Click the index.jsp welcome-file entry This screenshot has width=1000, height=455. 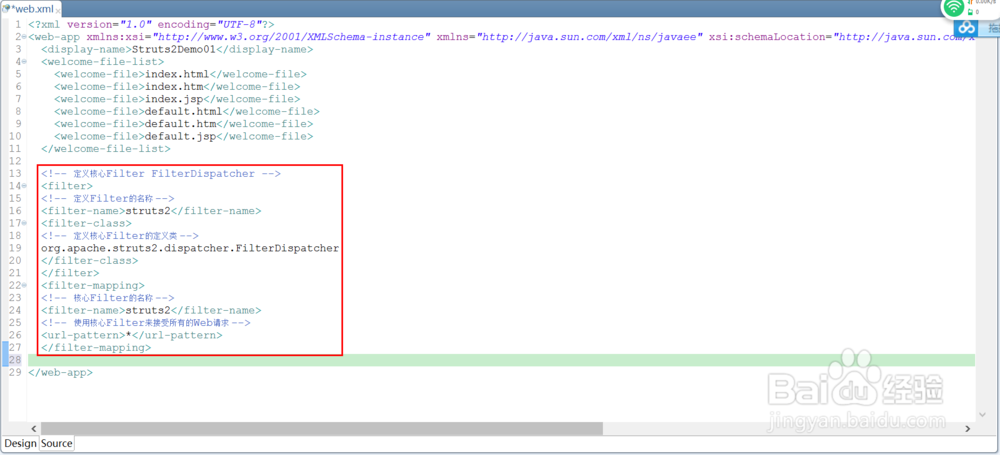click(x=173, y=99)
